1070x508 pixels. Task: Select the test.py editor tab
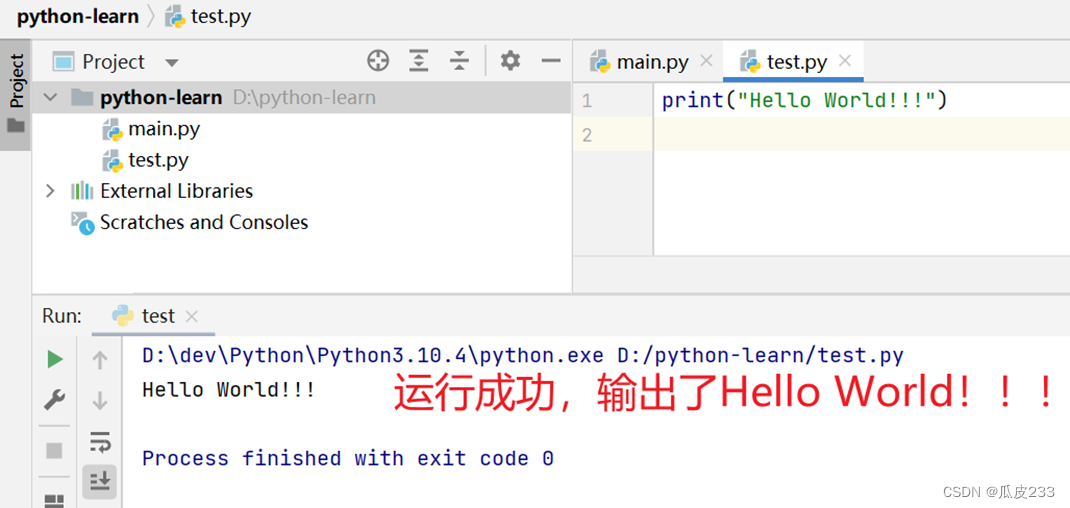click(x=793, y=61)
